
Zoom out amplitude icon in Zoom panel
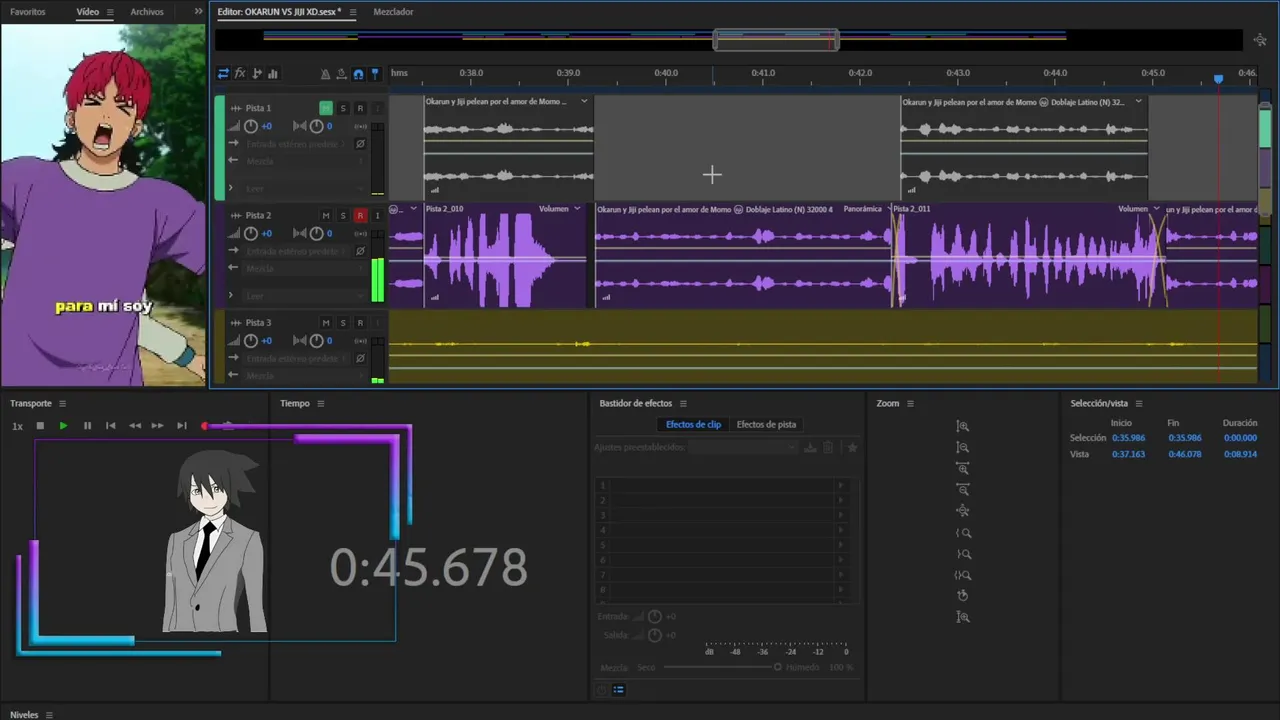click(x=963, y=447)
